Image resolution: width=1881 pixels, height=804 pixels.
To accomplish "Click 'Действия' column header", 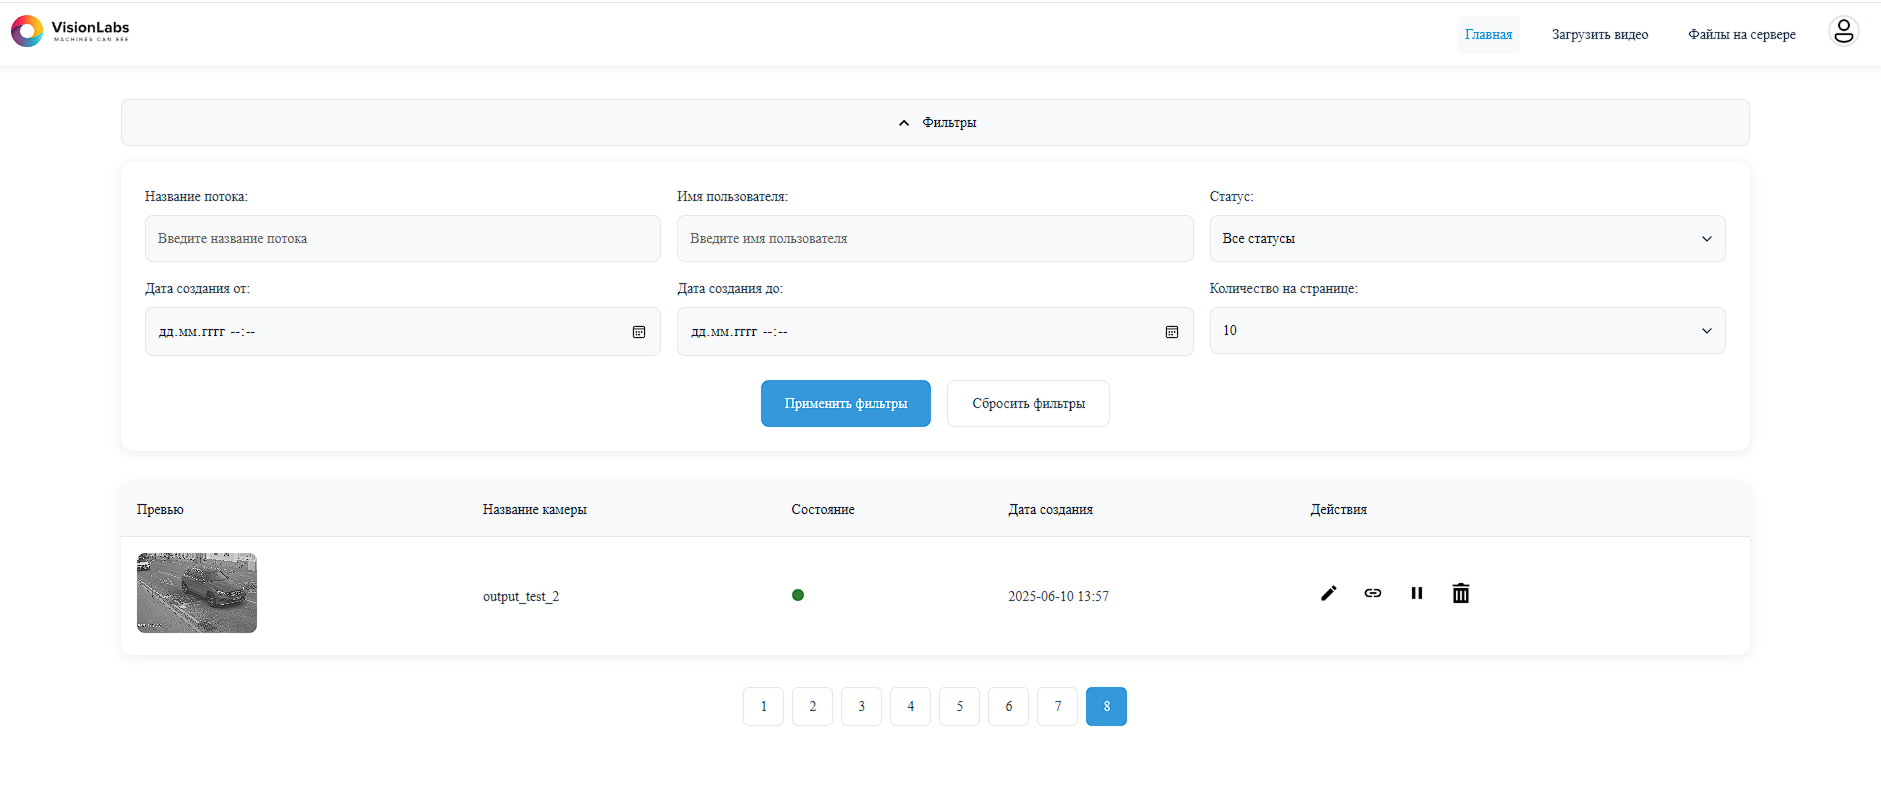I will 1338,509.
